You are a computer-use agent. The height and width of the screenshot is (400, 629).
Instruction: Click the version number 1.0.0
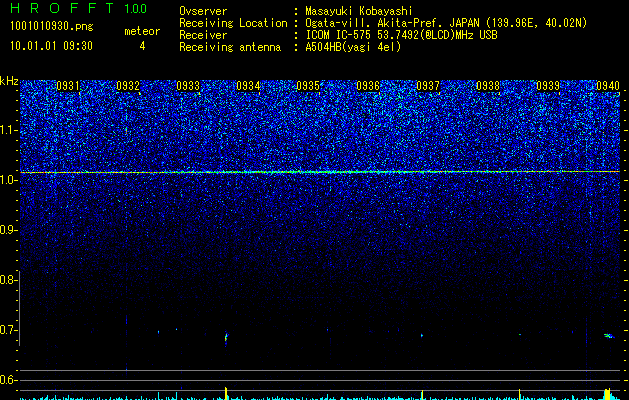[x=136, y=8]
